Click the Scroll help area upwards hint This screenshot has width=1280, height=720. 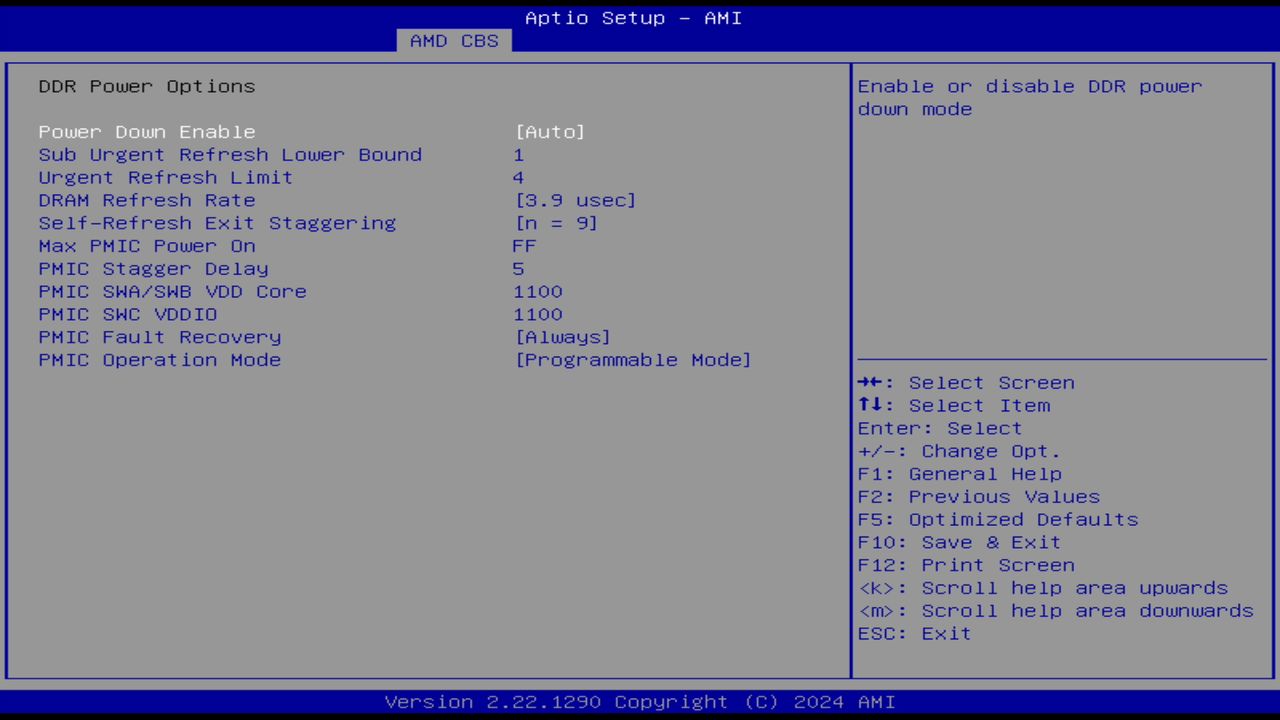coord(1043,588)
